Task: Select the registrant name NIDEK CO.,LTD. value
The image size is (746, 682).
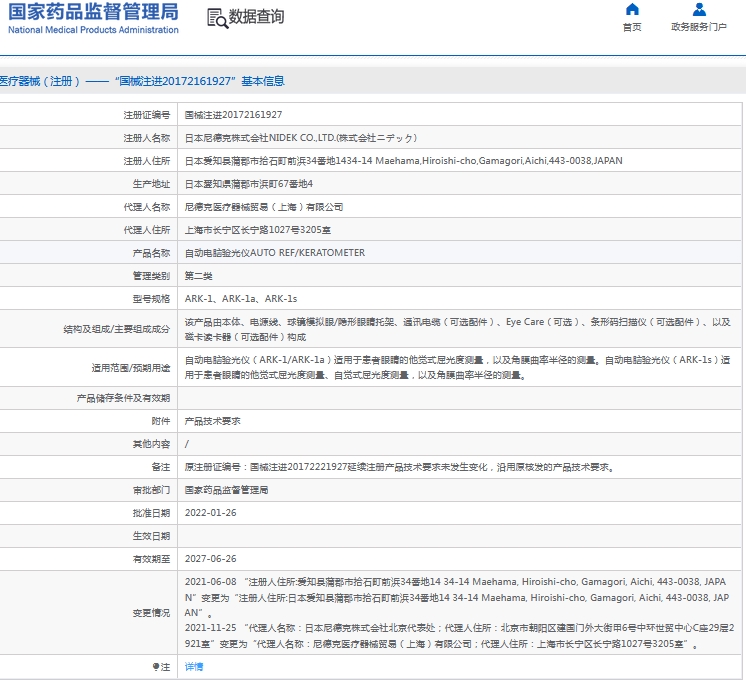Action: (x=301, y=138)
